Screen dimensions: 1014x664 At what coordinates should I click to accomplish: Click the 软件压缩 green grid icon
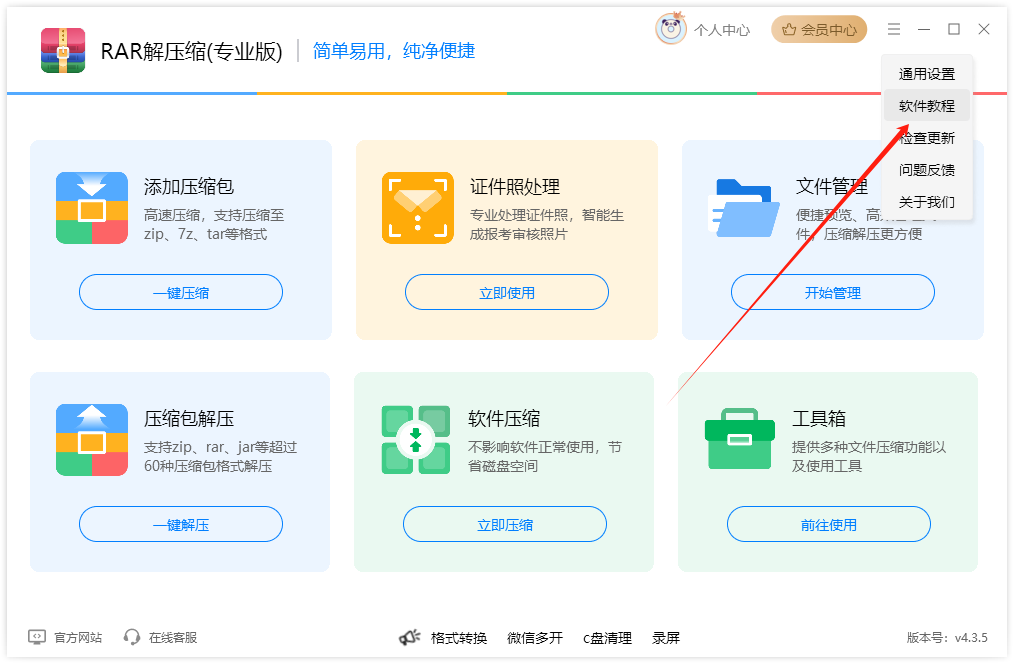(x=416, y=440)
